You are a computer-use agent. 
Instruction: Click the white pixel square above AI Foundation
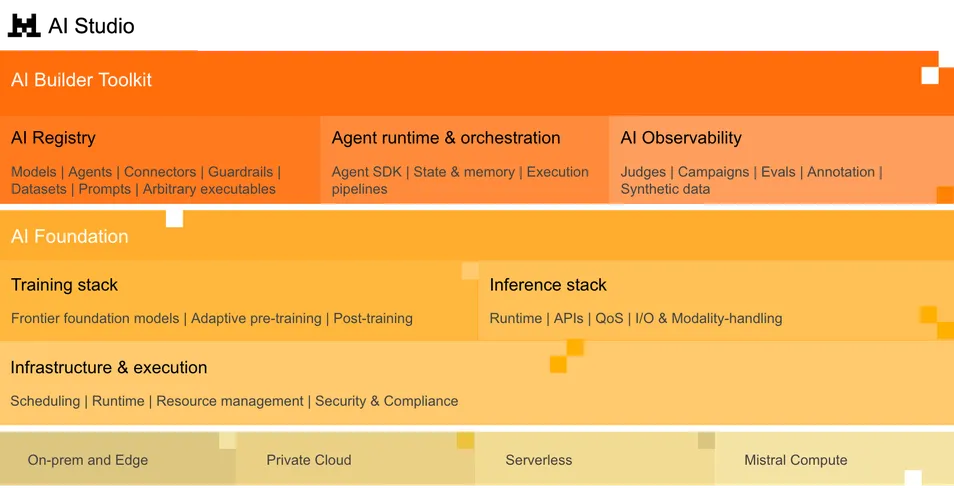(x=174, y=218)
